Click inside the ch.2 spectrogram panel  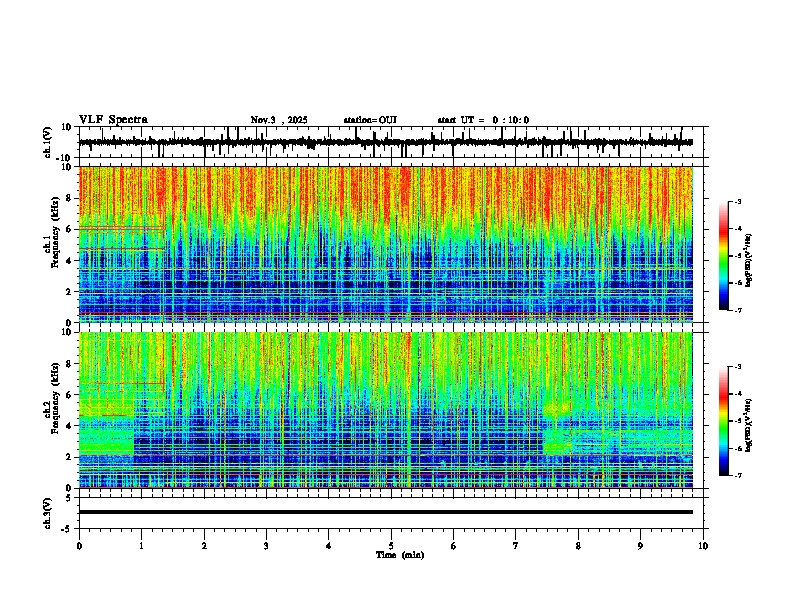tap(386, 410)
